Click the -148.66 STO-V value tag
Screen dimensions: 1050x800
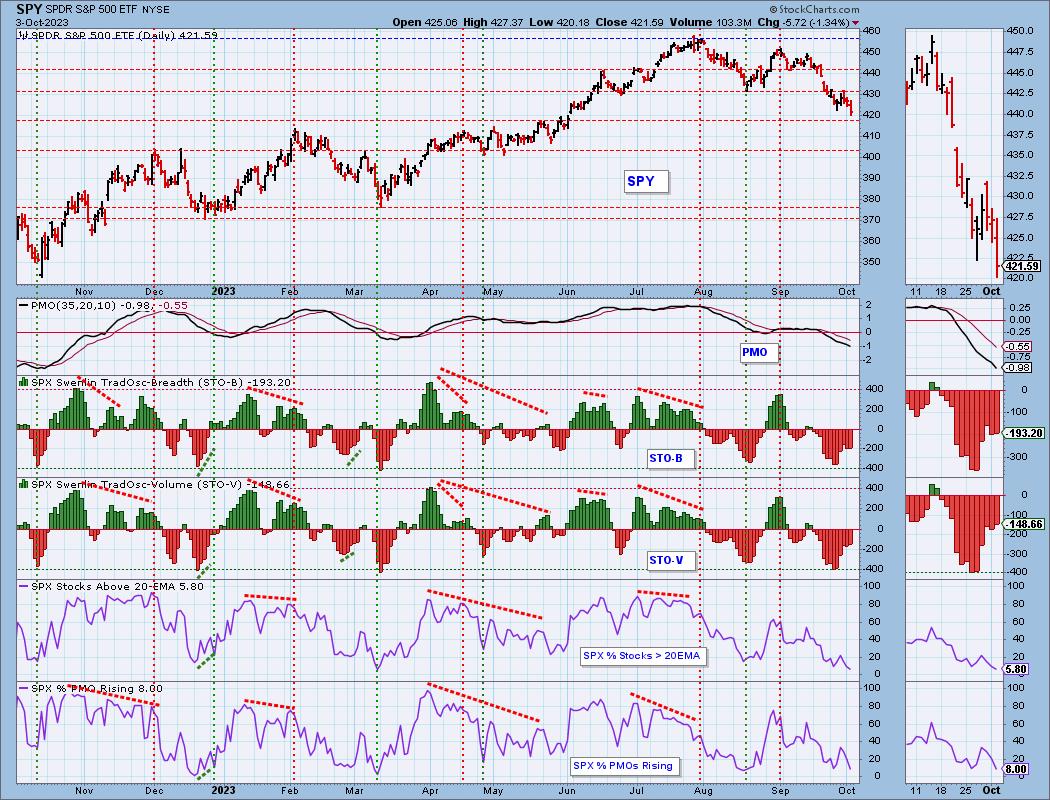[1025, 524]
